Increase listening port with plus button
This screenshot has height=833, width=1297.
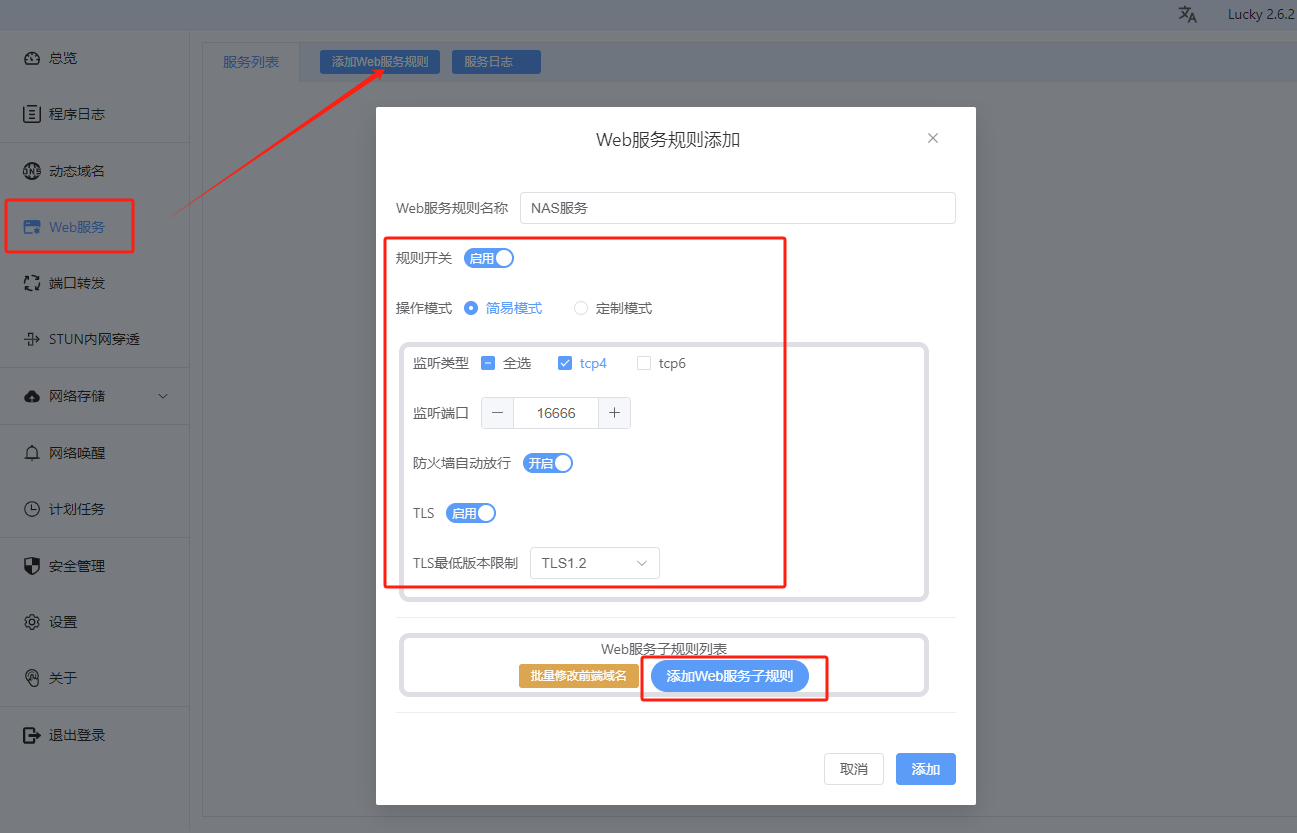[614, 413]
